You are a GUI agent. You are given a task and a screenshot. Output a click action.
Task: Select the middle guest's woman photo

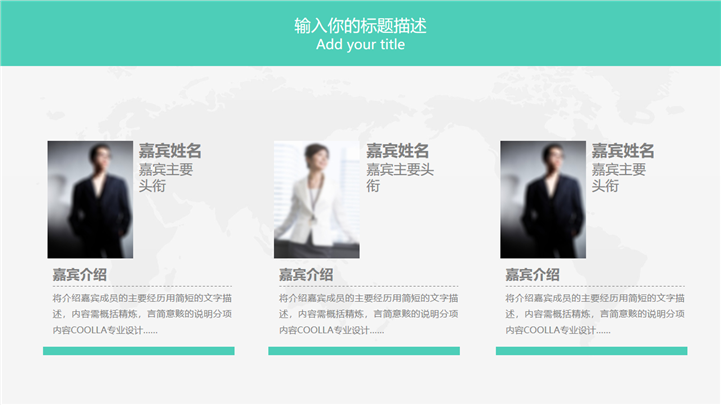click(317, 200)
